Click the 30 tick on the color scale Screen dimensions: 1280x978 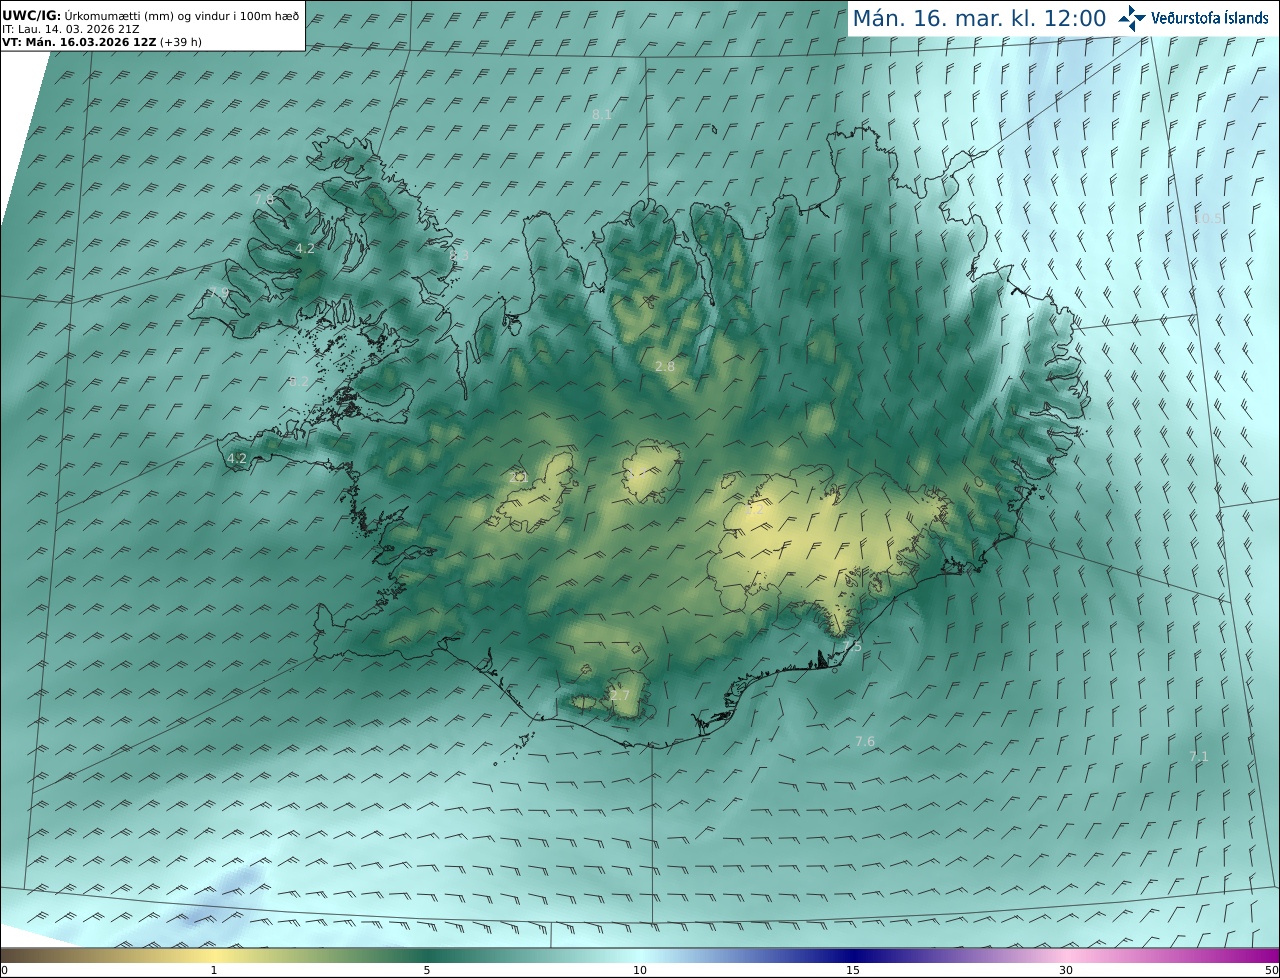click(1066, 970)
